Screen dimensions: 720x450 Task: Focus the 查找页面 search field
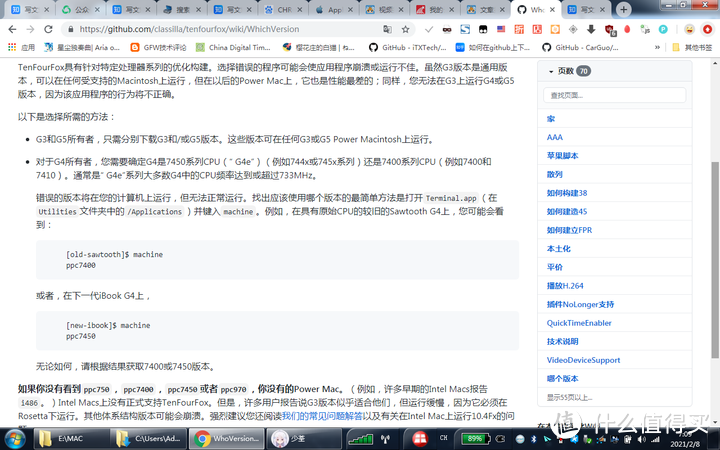coord(614,96)
